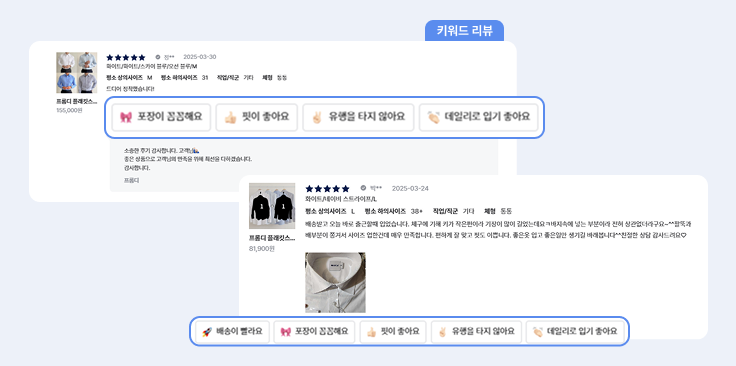Click 평소 하의사이즈 38+ in the 2025-03-24 review
736x366 pixels.
click(x=393, y=211)
